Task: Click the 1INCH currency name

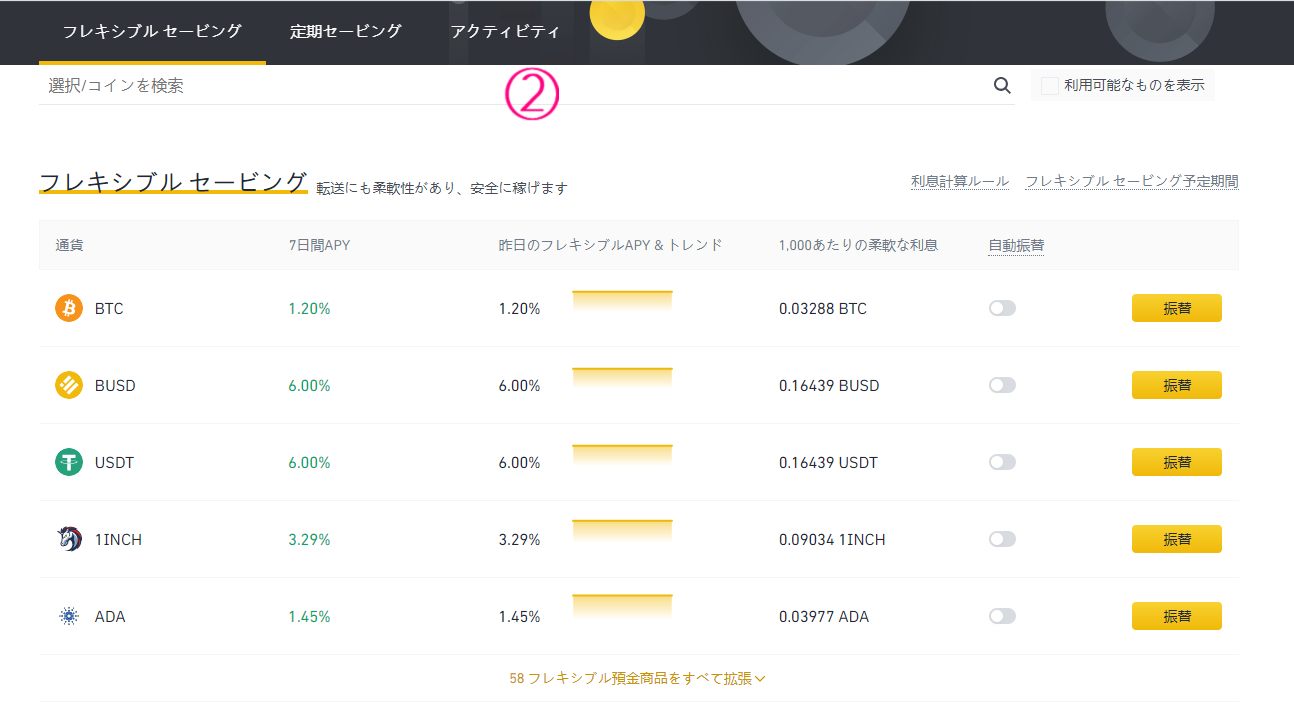Action: point(118,540)
